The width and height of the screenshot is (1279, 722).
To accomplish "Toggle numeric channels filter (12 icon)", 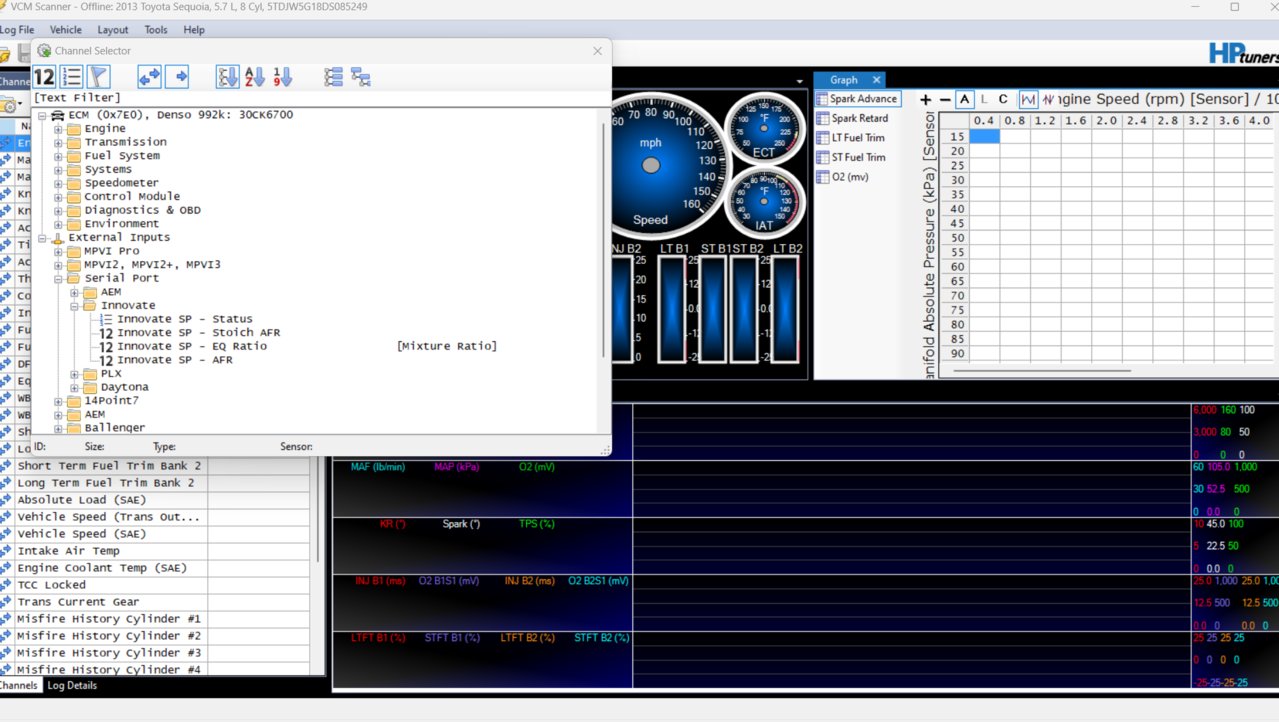I will point(44,77).
